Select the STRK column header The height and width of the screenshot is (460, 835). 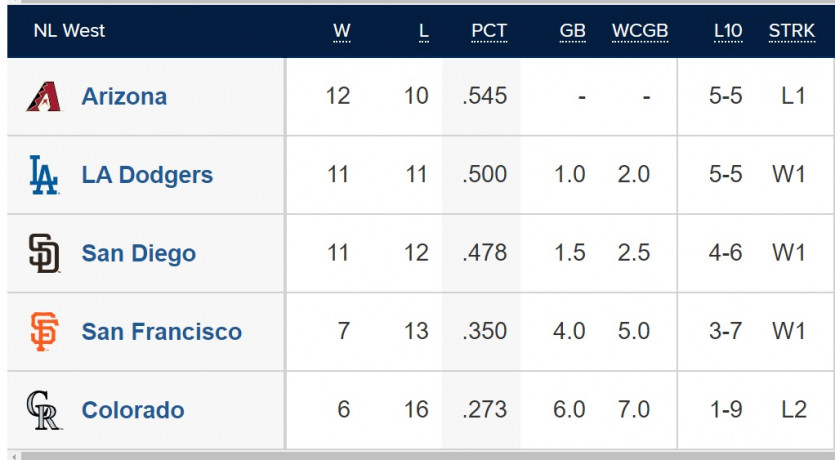pyautogui.click(x=791, y=31)
